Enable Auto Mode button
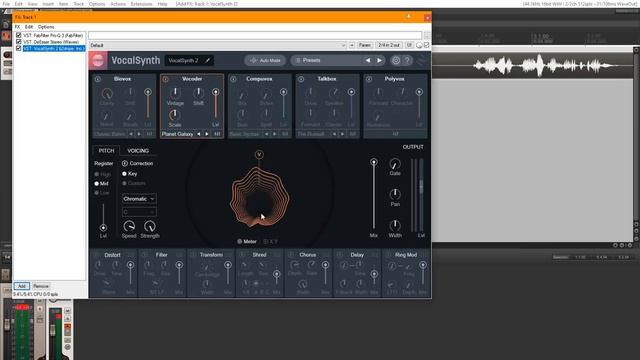Image resolution: width=640 pixels, height=360 pixels. click(265, 60)
